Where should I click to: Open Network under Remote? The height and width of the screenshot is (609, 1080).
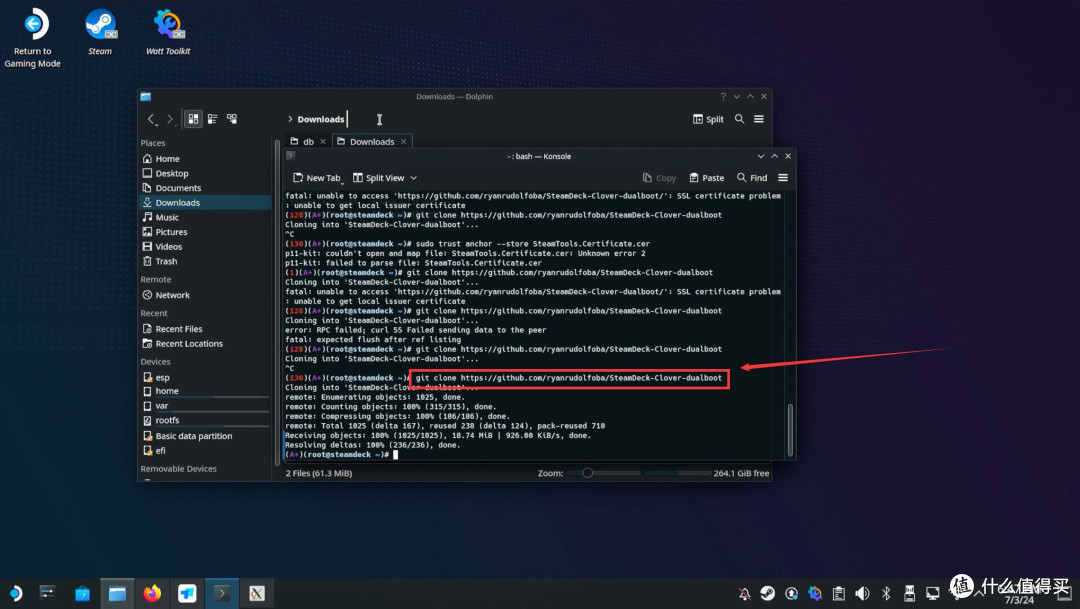[172, 295]
